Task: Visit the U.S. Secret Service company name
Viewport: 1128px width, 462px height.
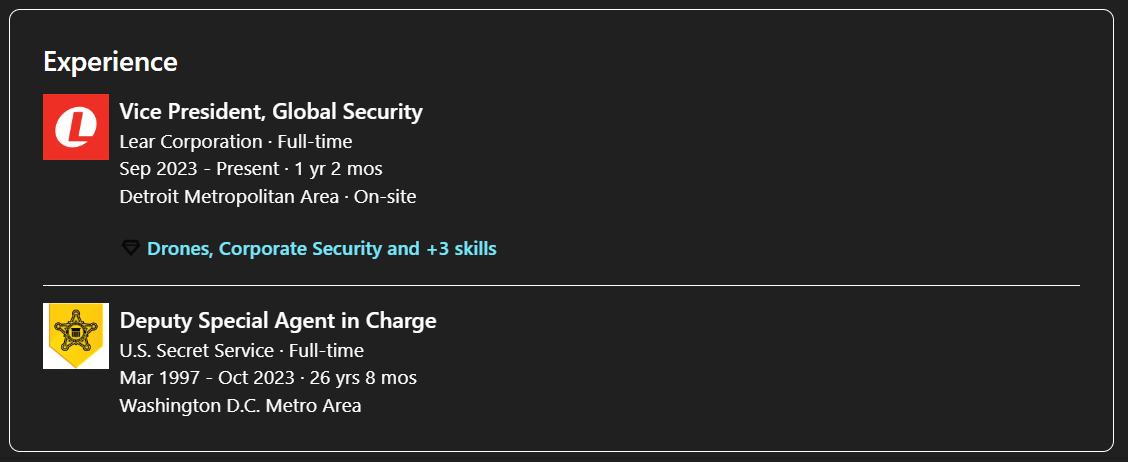Action: tap(196, 350)
